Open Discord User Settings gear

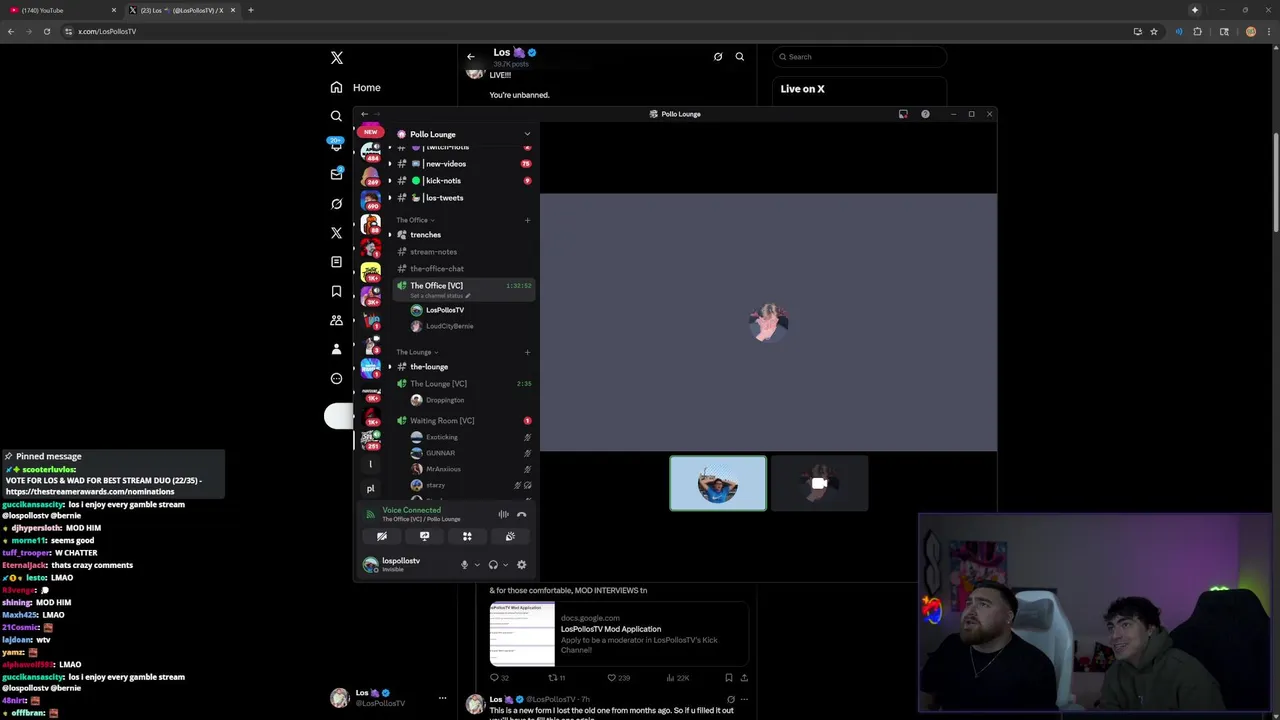(x=521, y=565)
